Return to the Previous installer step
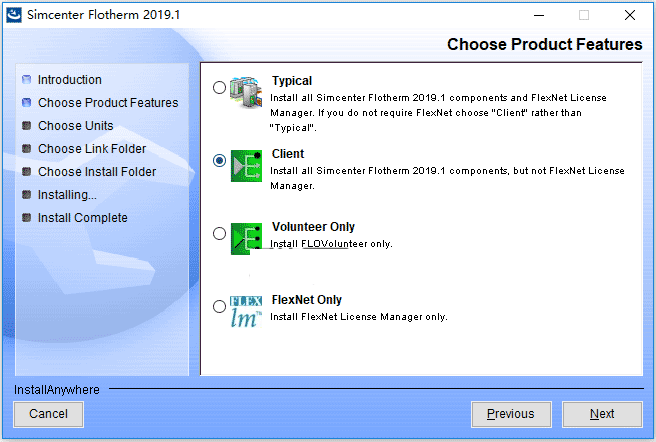This screenshot has height=442, width=656. [511, 414]
